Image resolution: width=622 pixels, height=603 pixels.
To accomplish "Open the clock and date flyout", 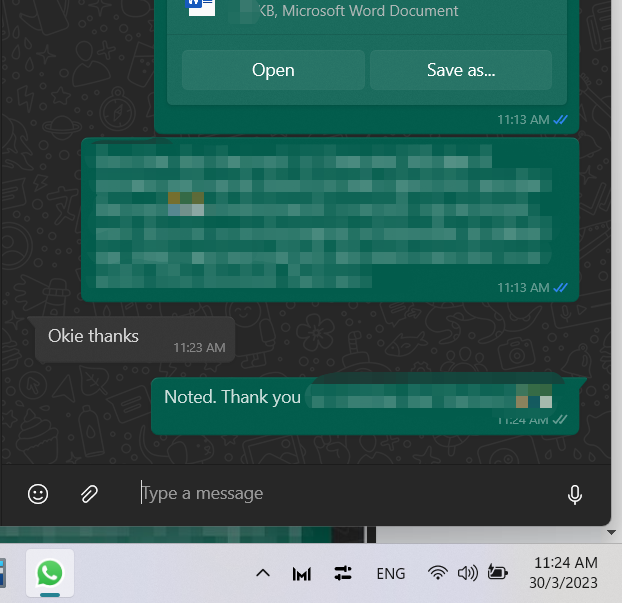I will pyautogui.click(x=564, y=572).
